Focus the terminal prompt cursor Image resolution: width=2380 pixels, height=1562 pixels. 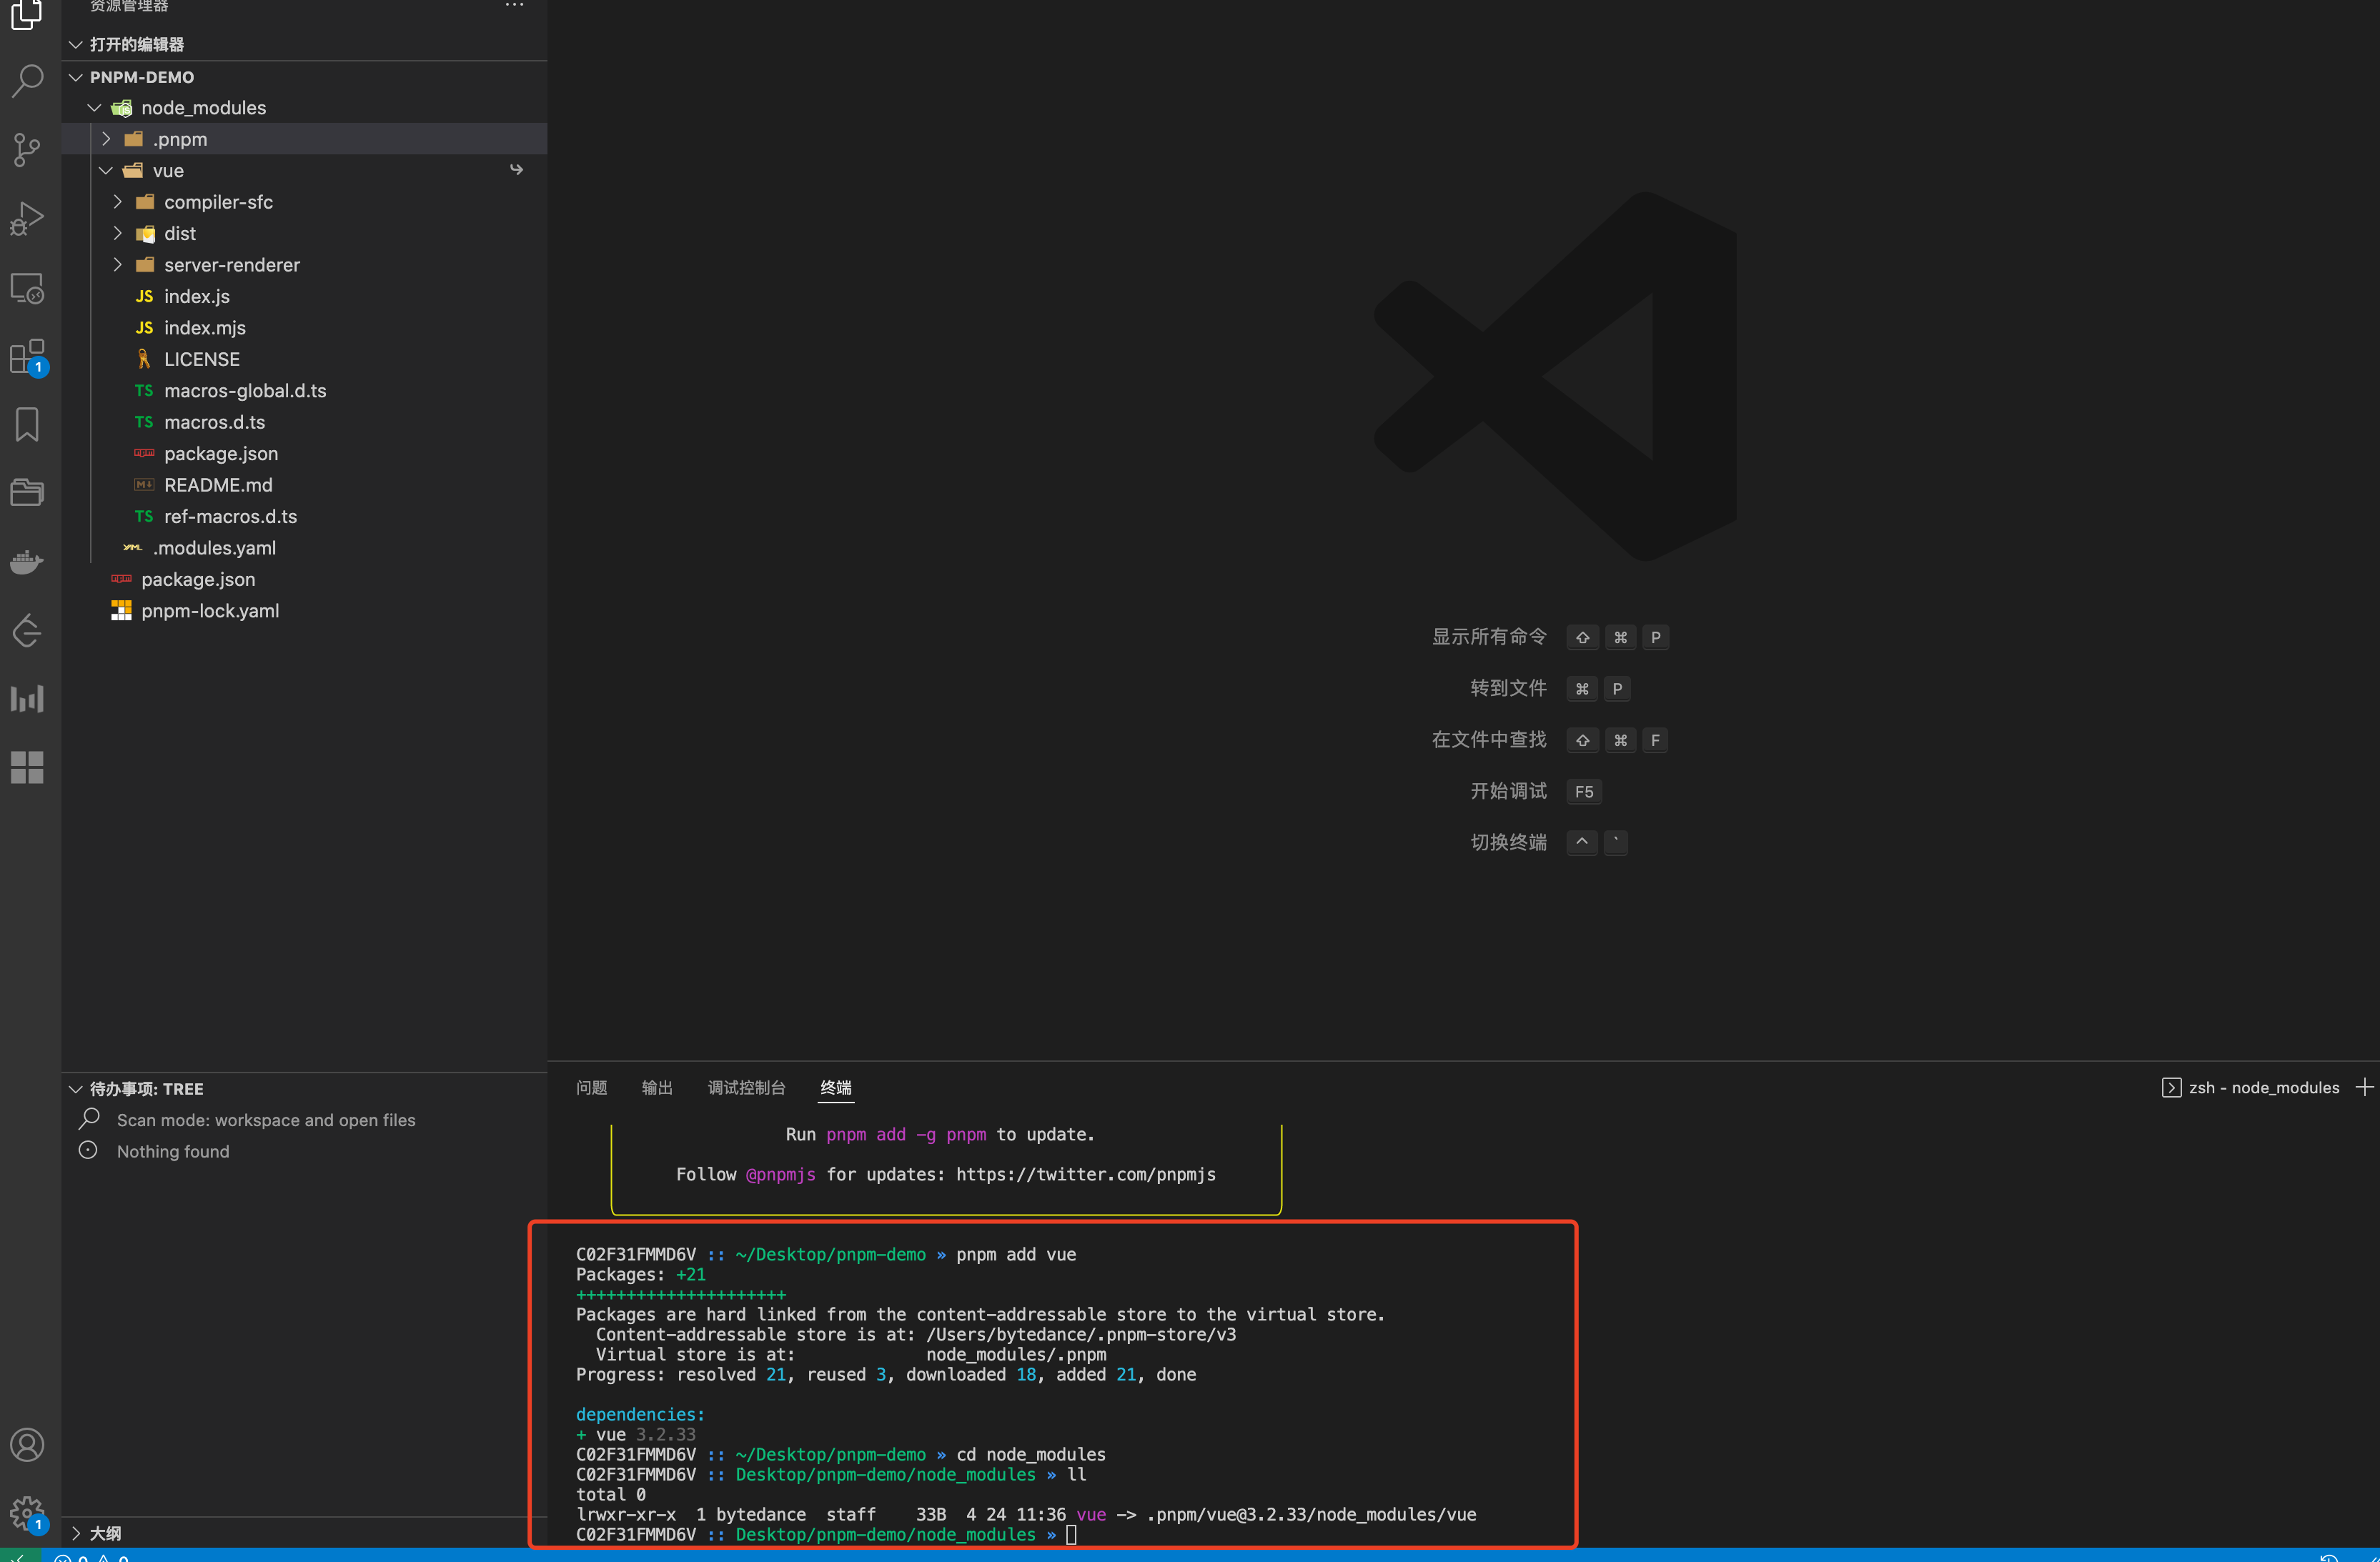click(1071, 1534)
